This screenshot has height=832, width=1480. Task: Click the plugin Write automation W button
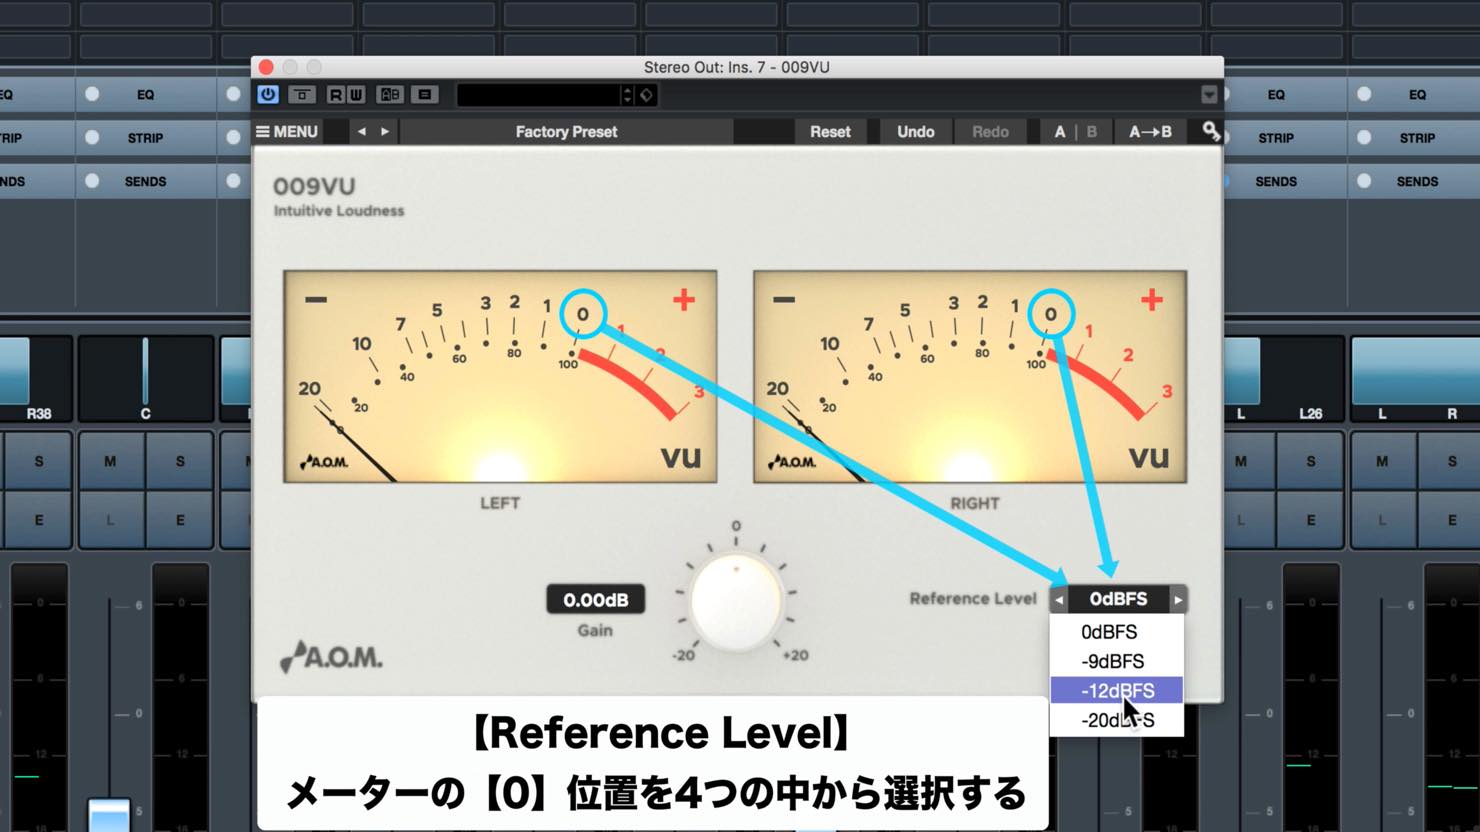355,95
